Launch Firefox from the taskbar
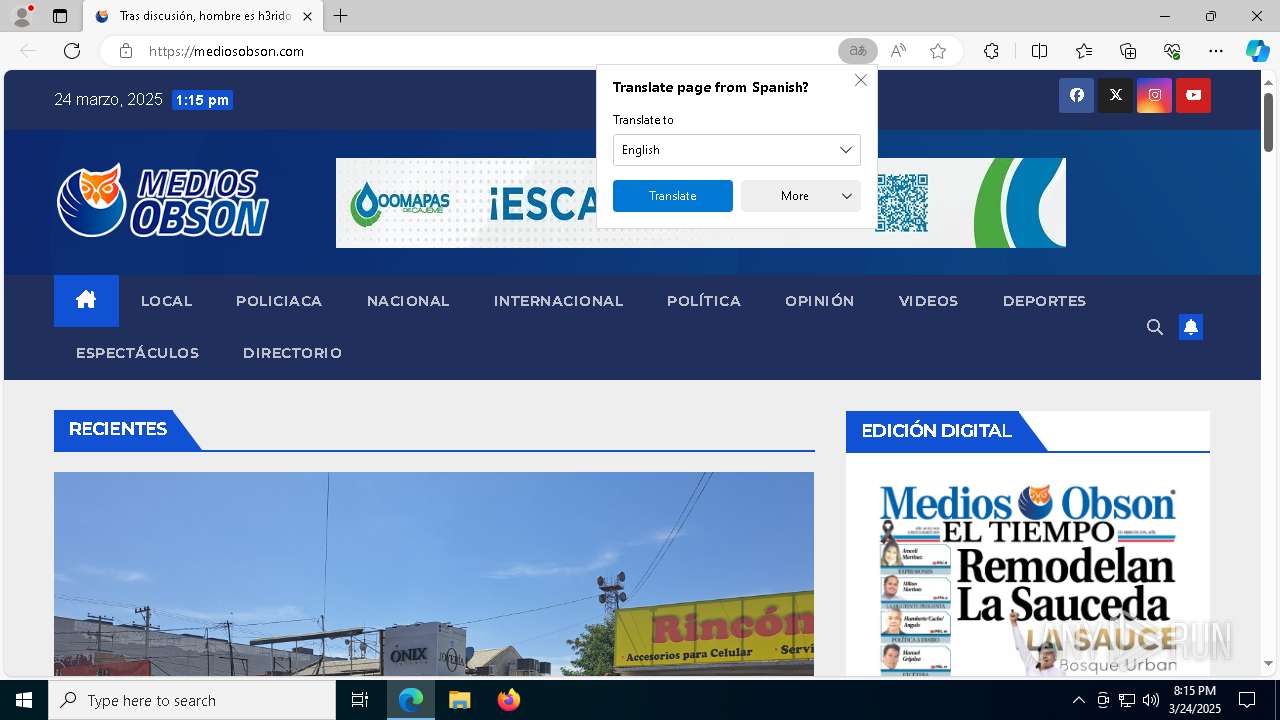The image size is (1280, 720). click(509, 700)
